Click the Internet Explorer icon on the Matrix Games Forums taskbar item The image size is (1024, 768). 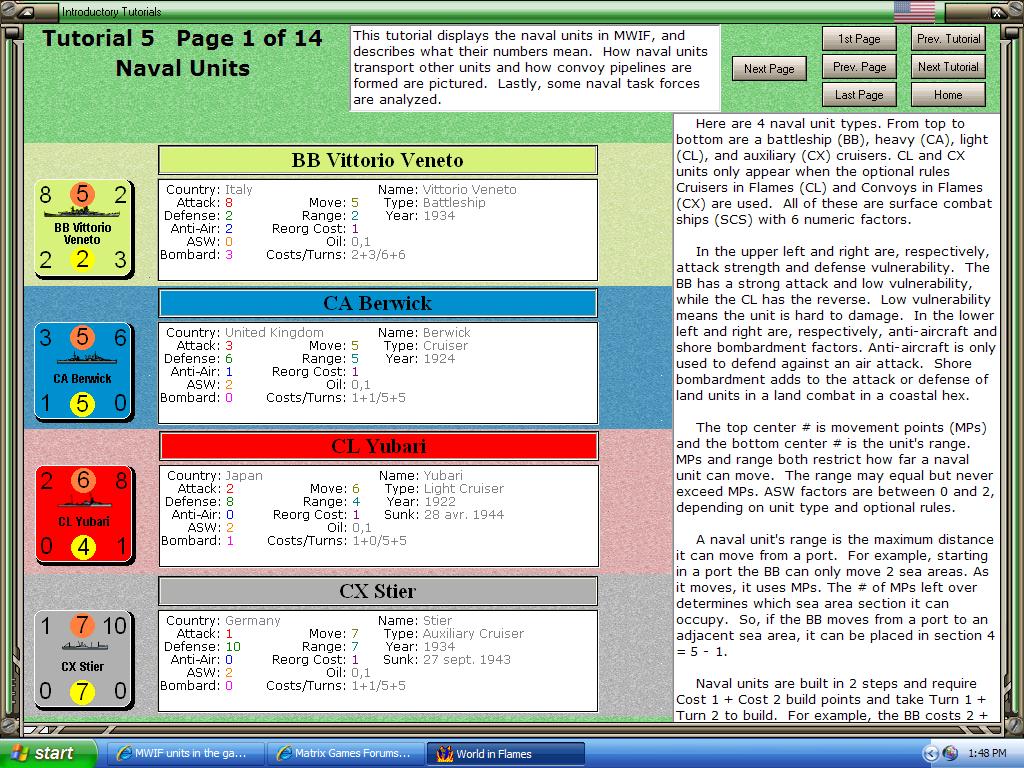point(284,754)
